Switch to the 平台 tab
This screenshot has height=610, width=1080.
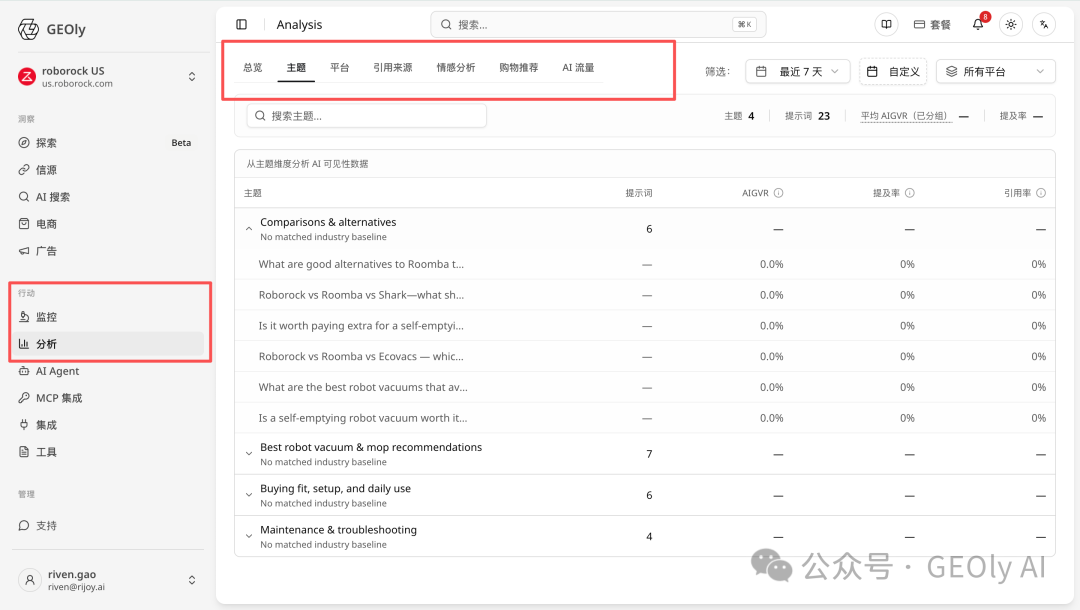pyautogui.click(x=340, y=67)
